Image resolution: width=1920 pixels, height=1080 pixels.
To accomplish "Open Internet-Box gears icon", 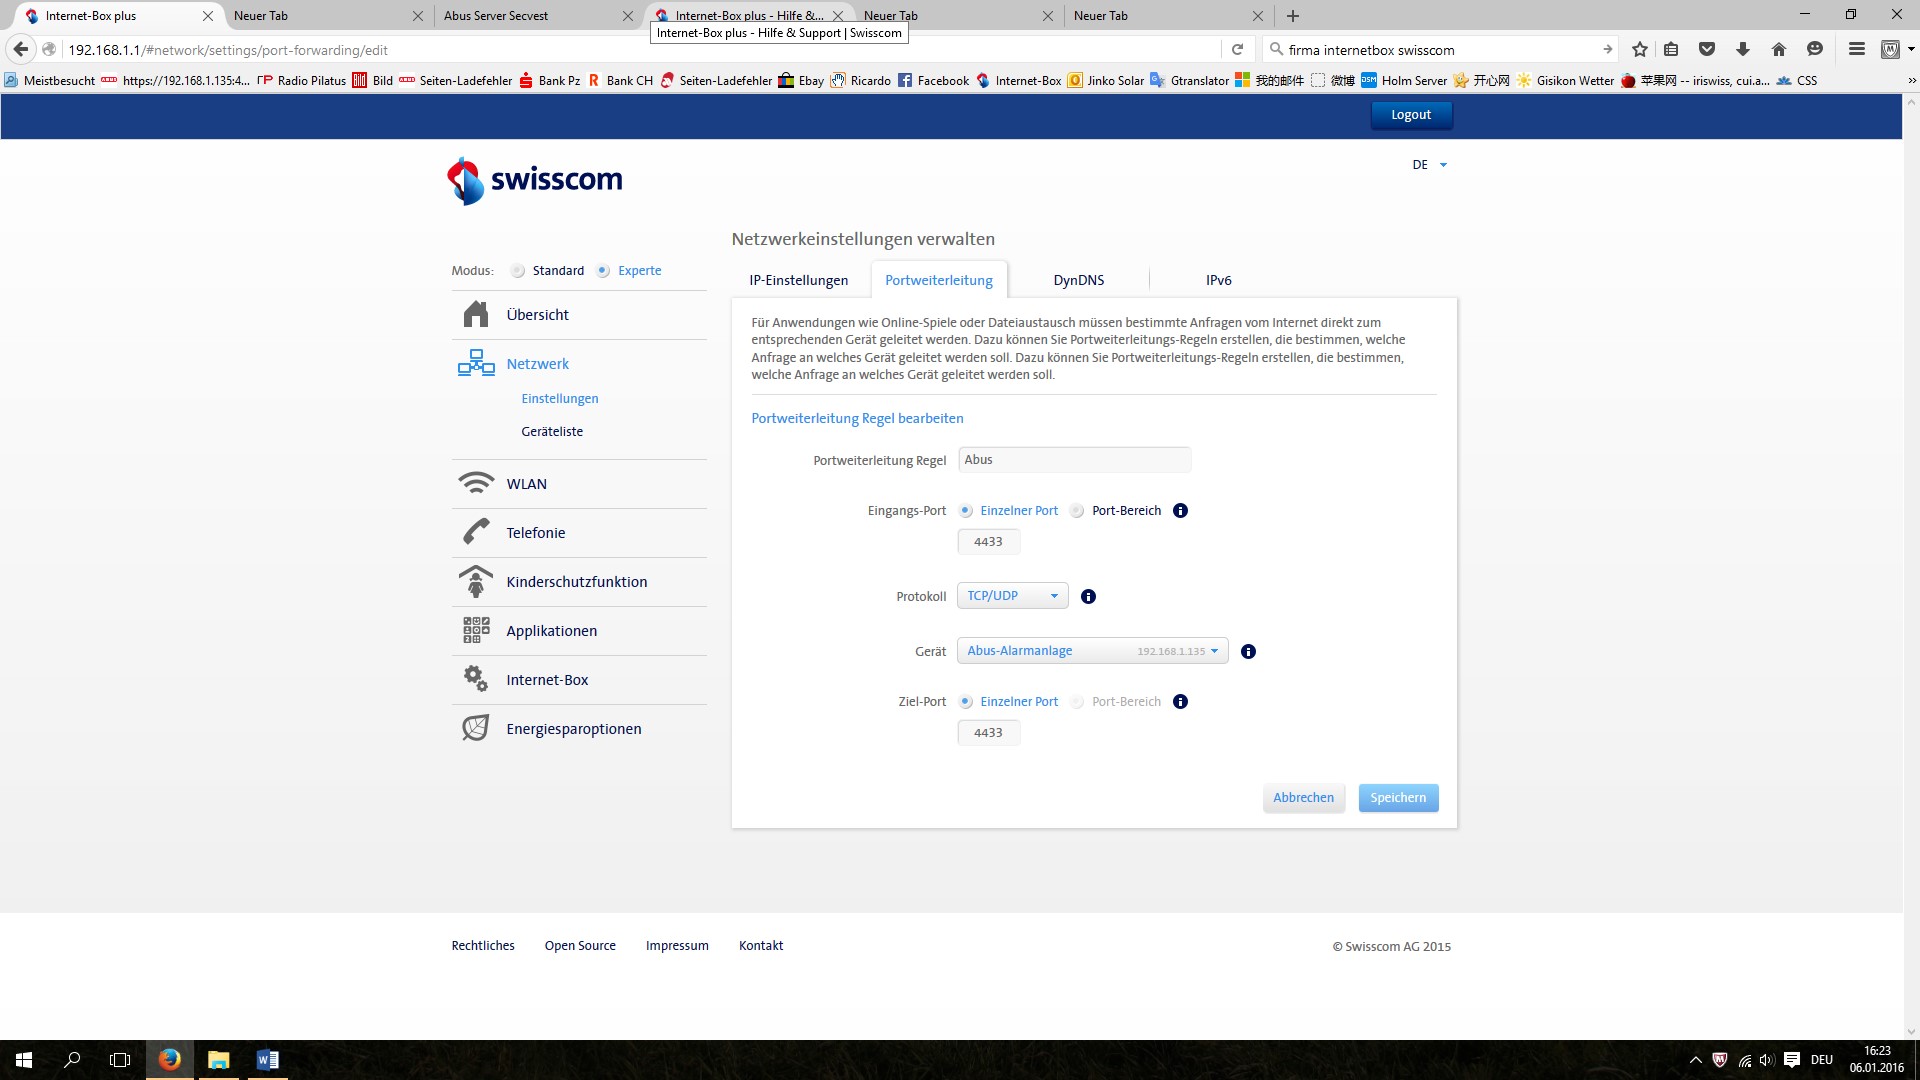I will point(476,679).
